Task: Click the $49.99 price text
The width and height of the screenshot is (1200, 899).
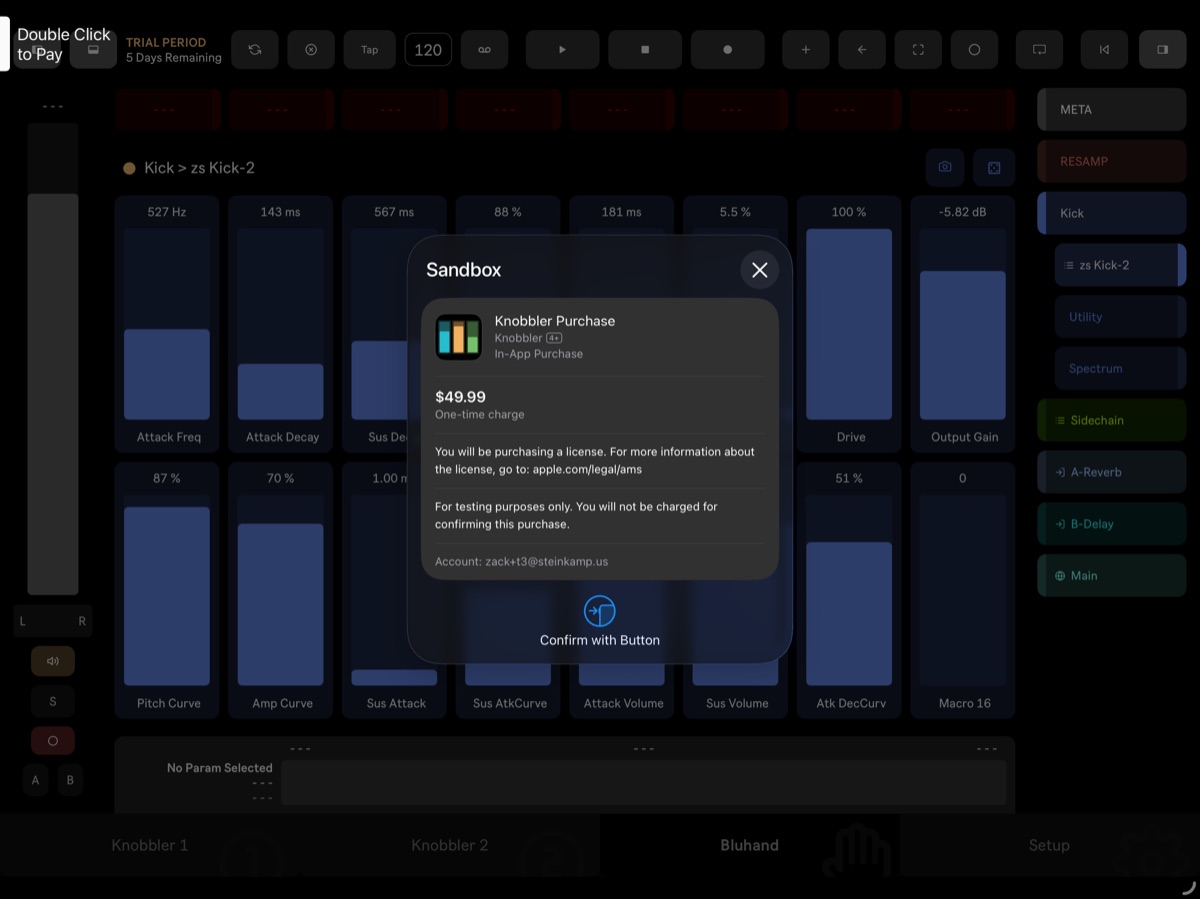Action: pyautogui.click(x=460, y=397)
